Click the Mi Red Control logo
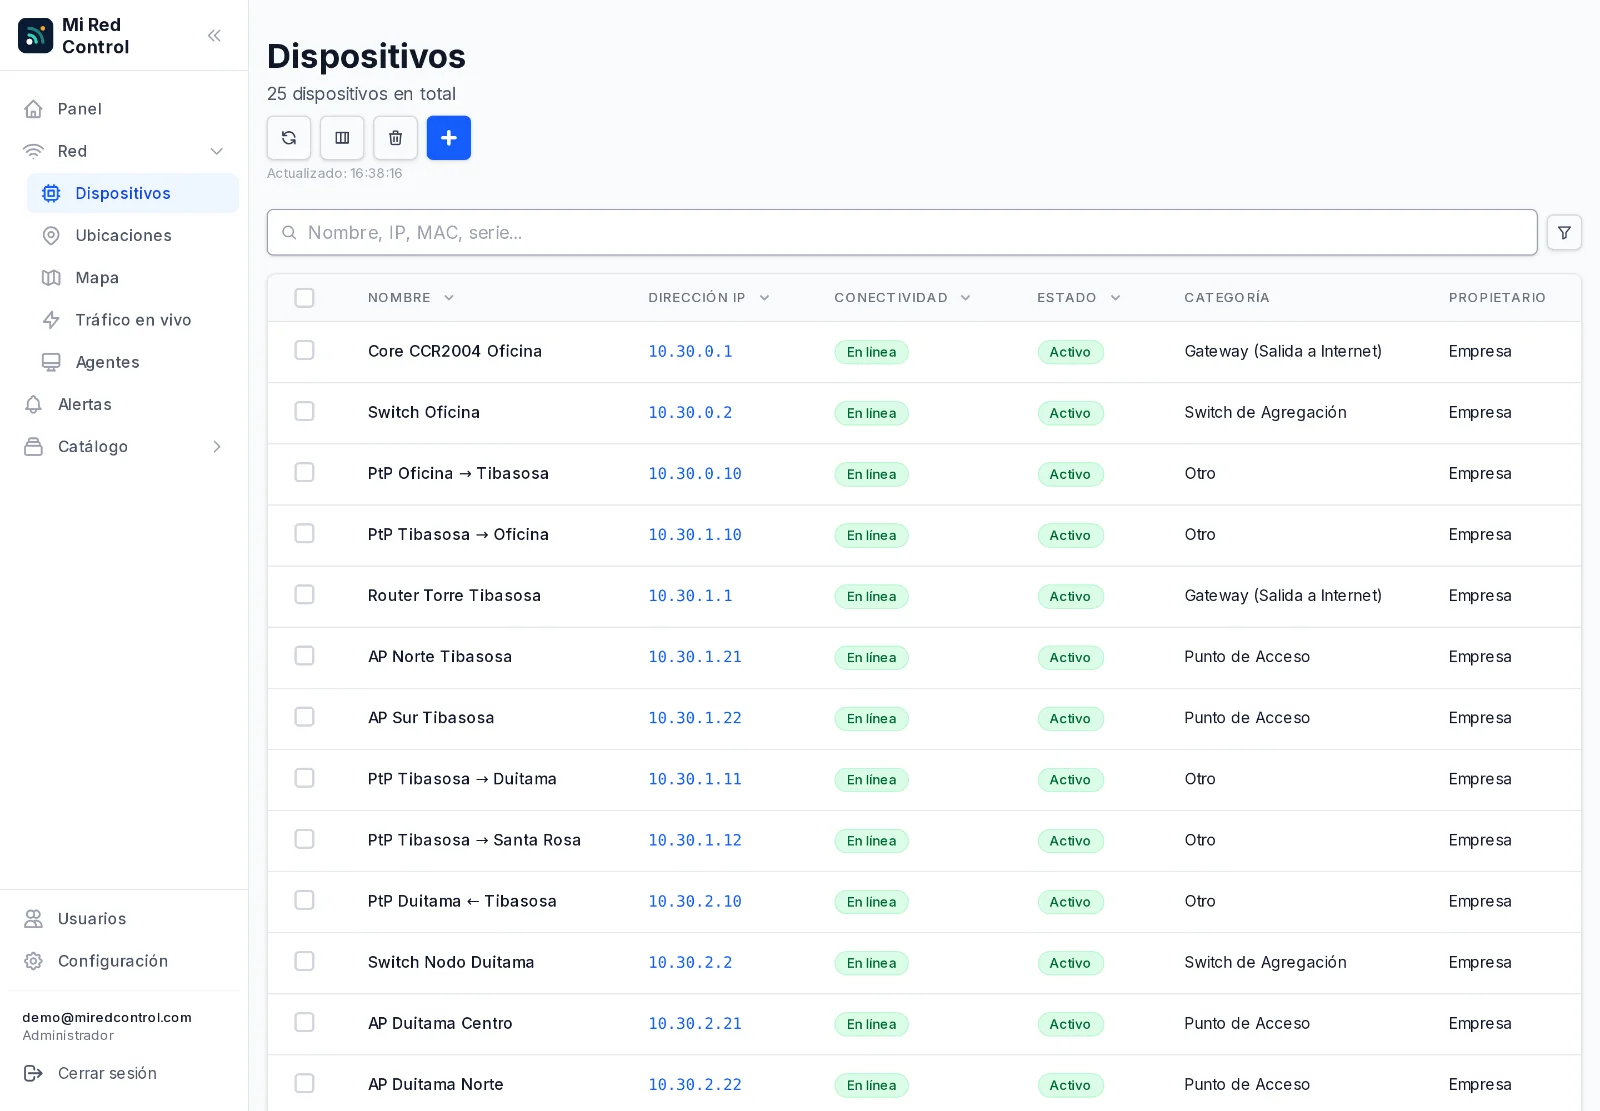 pos(36,36)
